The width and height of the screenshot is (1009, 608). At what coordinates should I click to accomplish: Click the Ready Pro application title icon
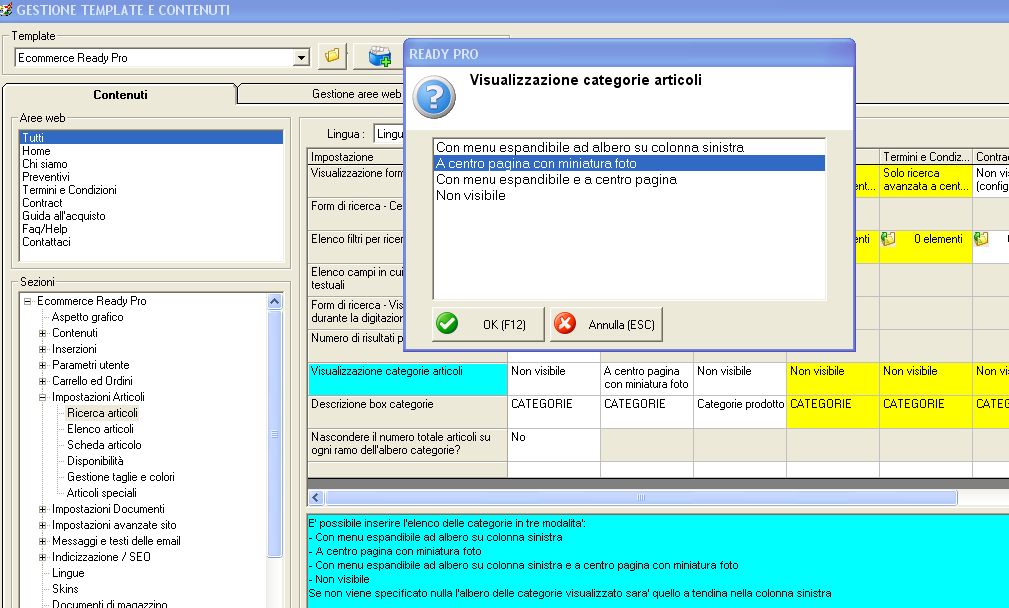6,9
